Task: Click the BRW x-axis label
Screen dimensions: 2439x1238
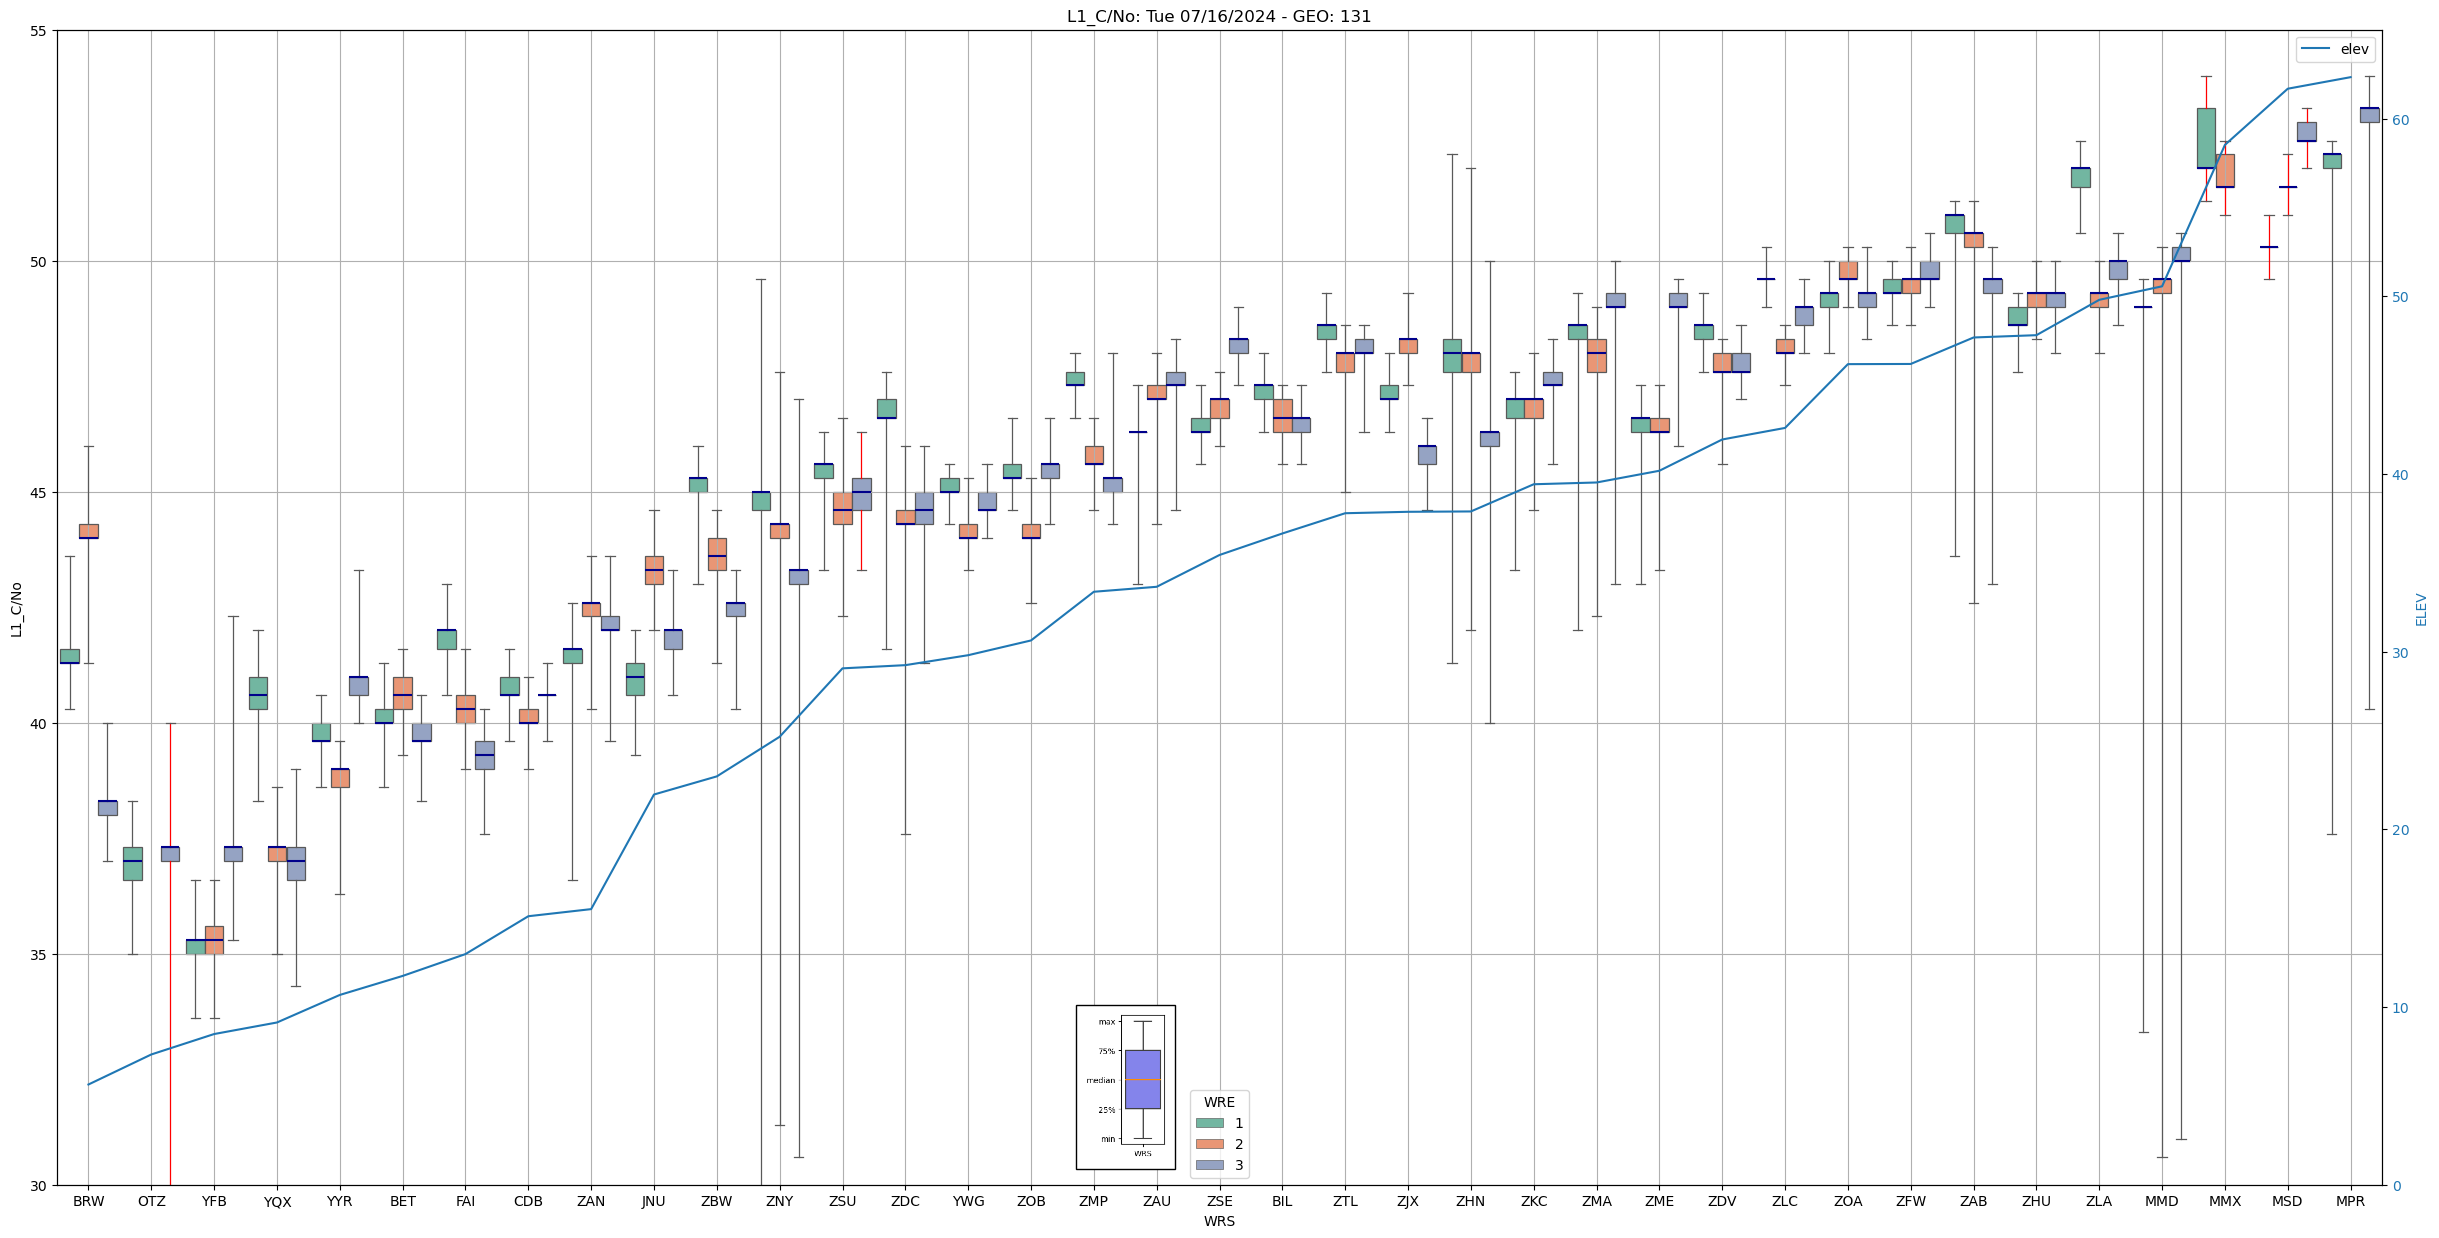Action: click(88, 1201)
